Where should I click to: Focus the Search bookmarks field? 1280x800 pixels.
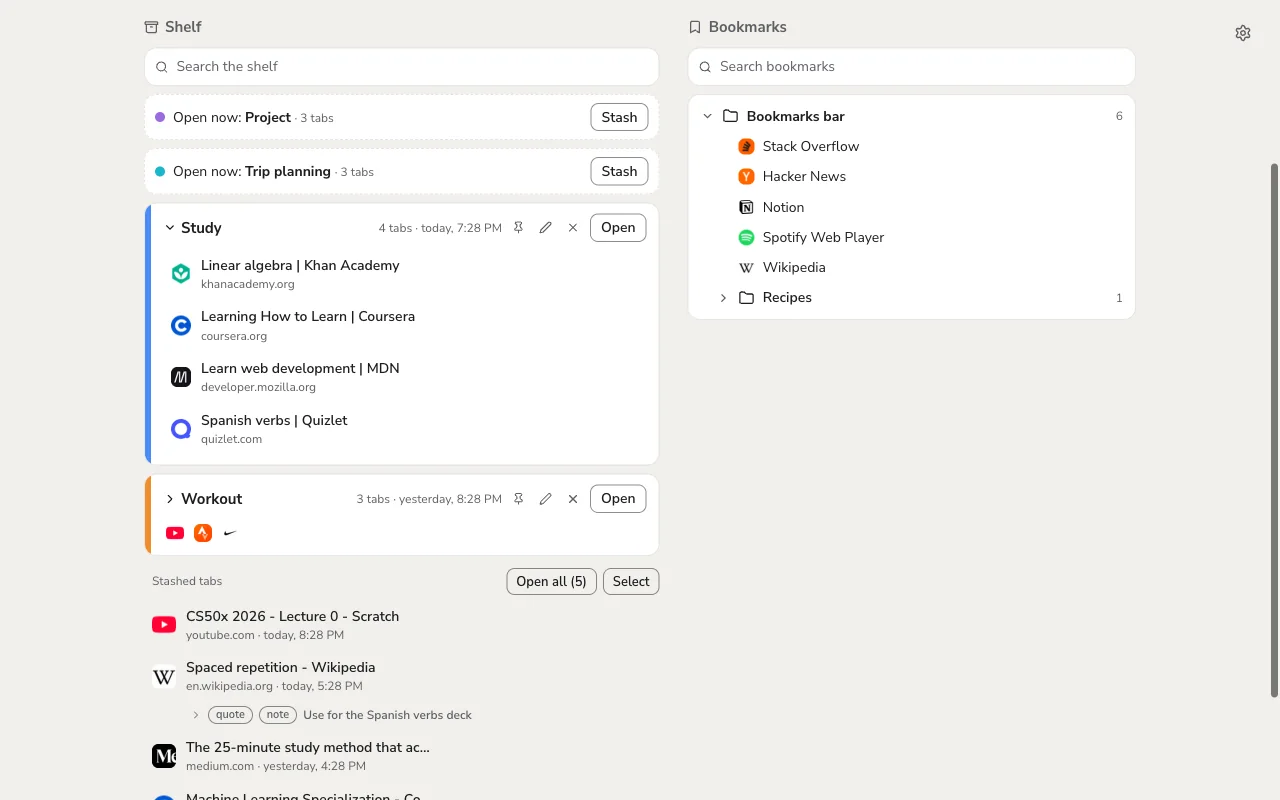pos(911,67)
